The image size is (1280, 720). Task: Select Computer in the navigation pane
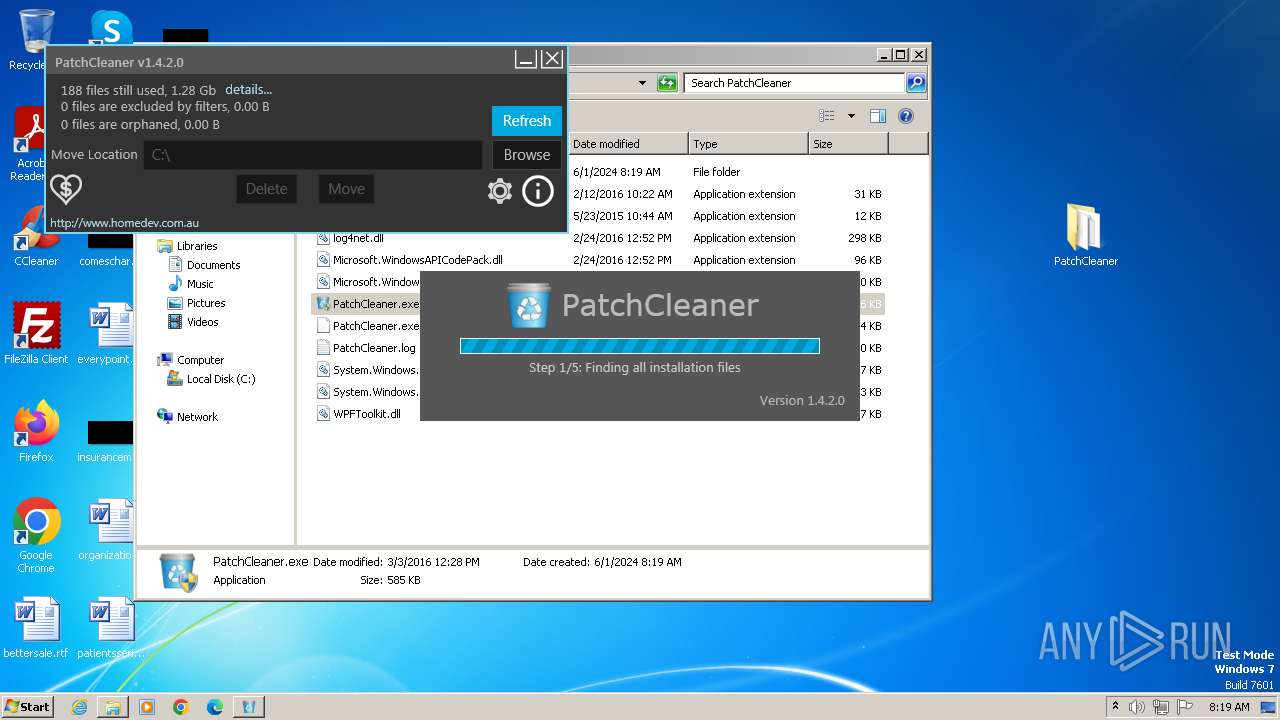200,360
